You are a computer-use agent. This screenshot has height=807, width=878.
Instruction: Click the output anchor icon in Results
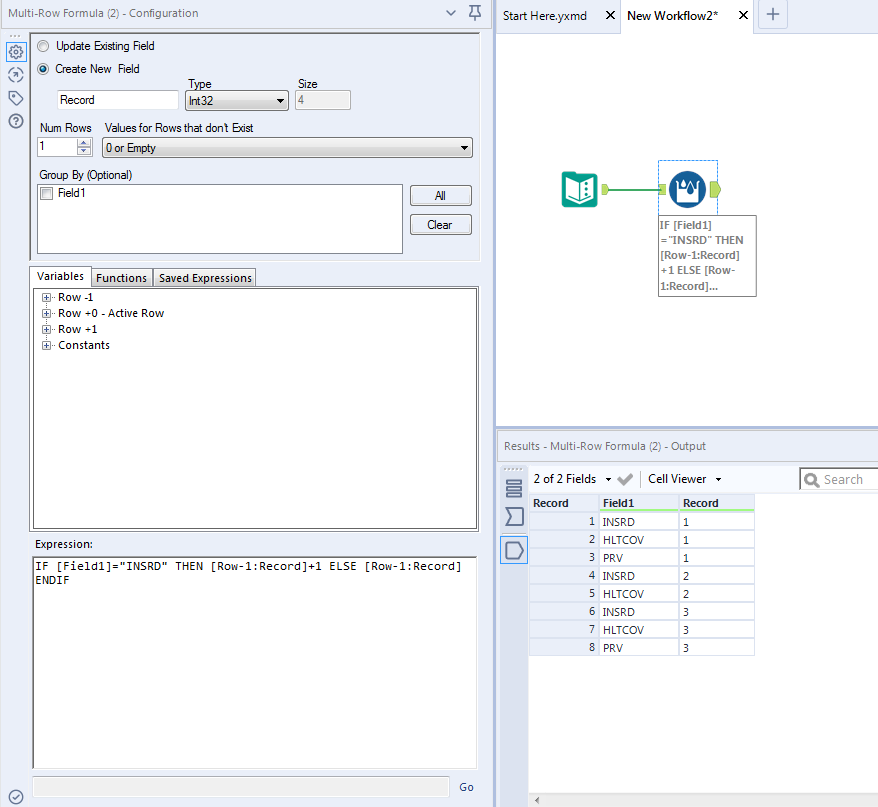(514, 550)
